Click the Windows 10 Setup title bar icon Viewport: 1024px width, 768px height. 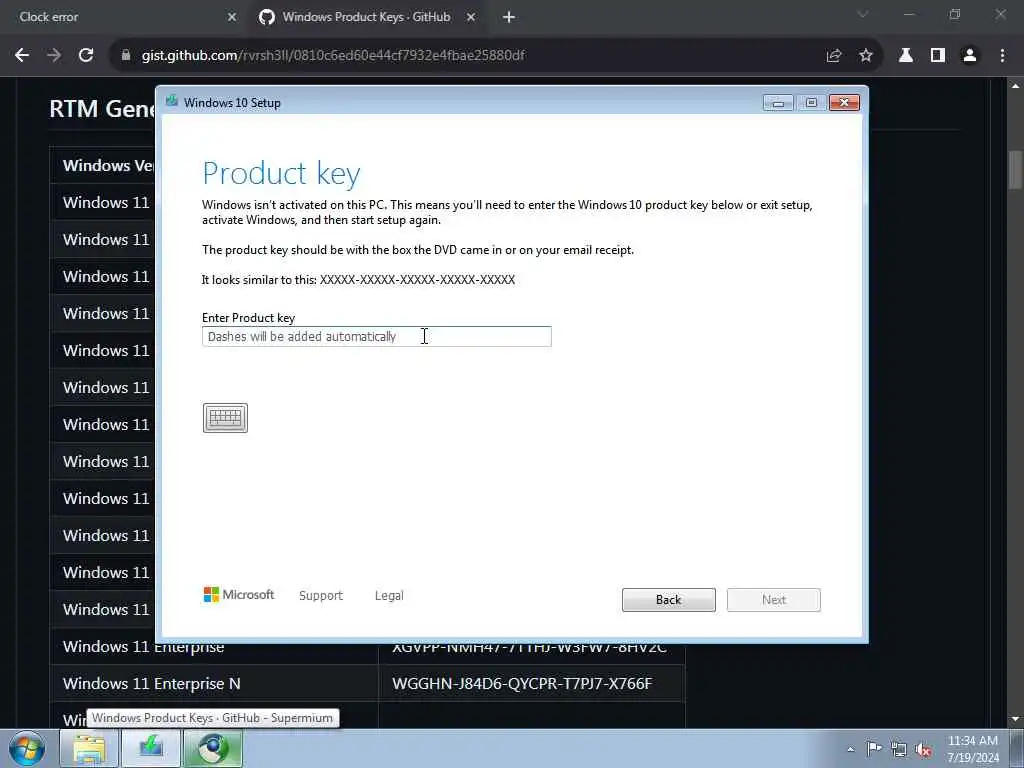pos(172,101)
